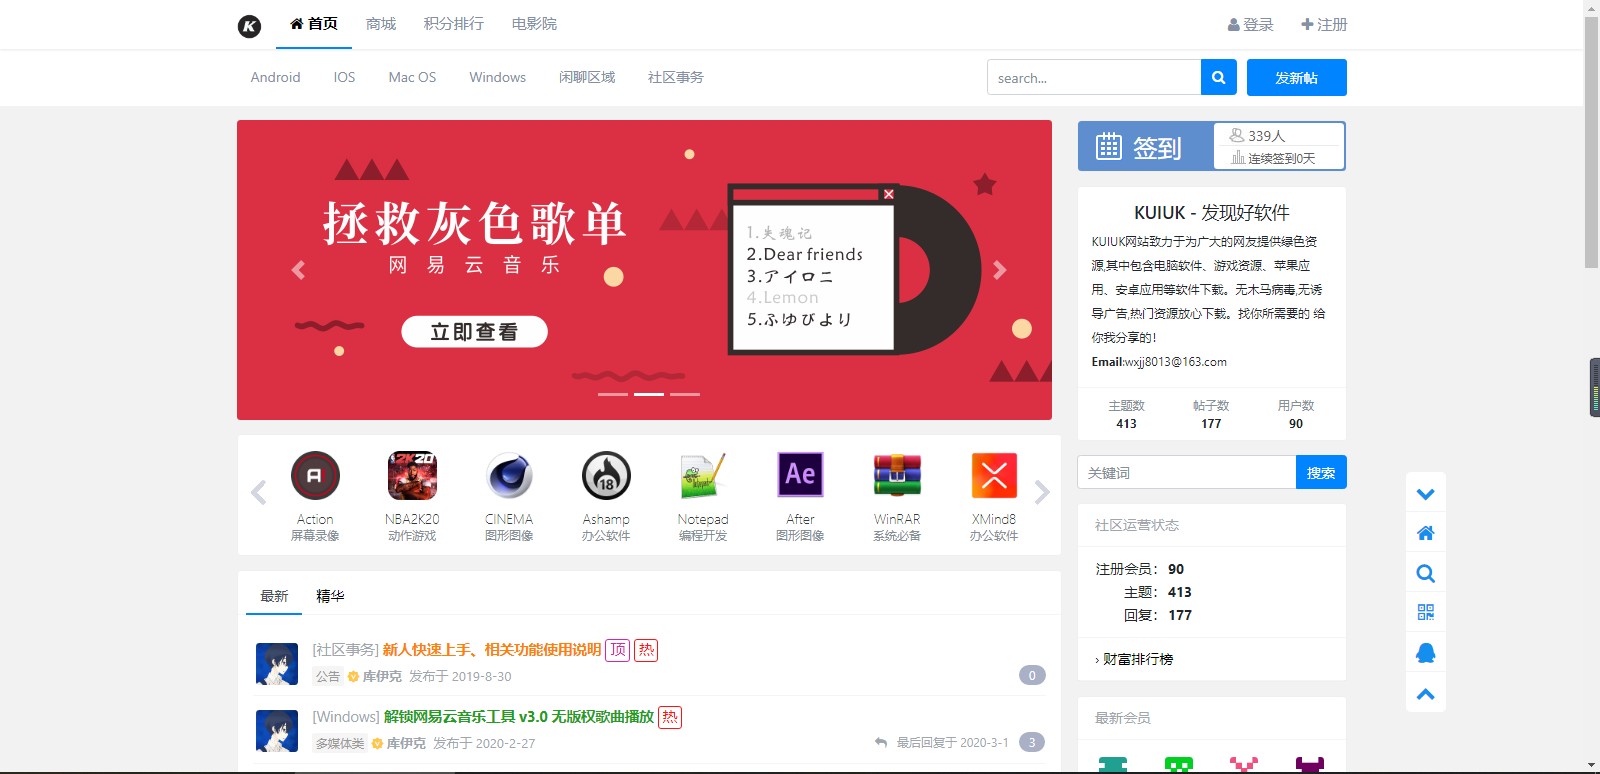The width and height of the screenshot is (1600, 774).
Task: Open post 解锁网易云音乐工具 v3.0
Action: tap(519, 717)
